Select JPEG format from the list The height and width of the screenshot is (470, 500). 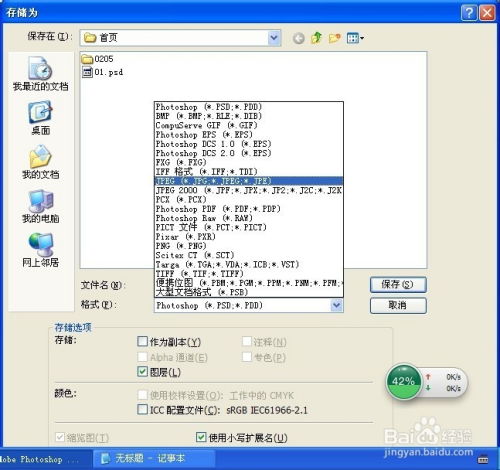[x=249, y=181]
